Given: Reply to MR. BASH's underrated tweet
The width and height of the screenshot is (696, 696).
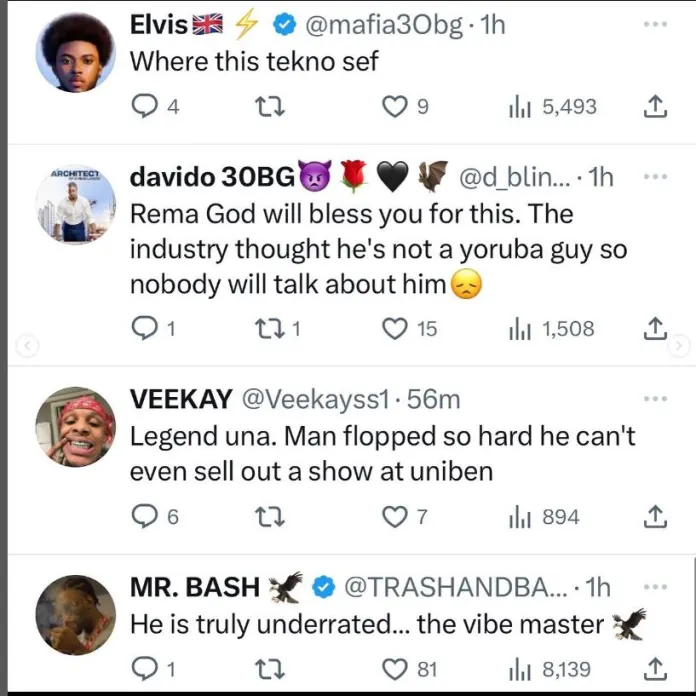Looking at the screenshot, I should (x=145, y=668).
